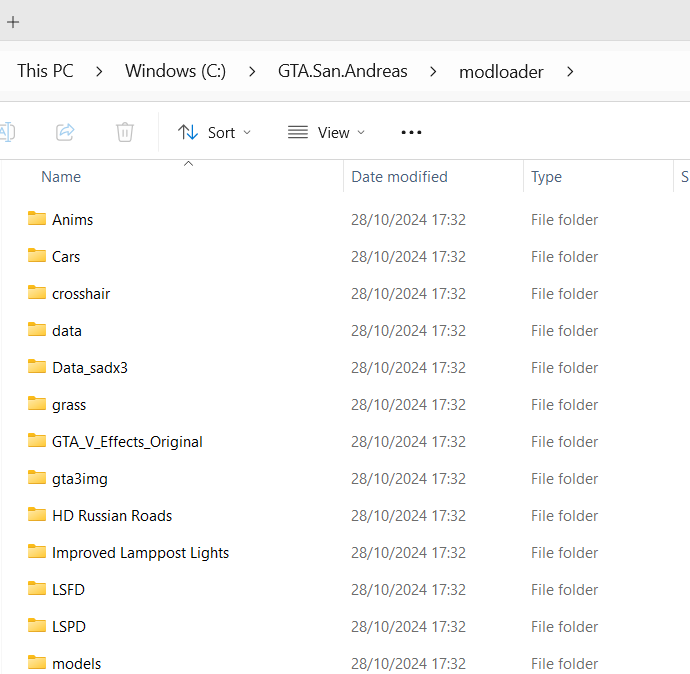
Task: Click the crosshair folder name
Action: pos(81,293)
